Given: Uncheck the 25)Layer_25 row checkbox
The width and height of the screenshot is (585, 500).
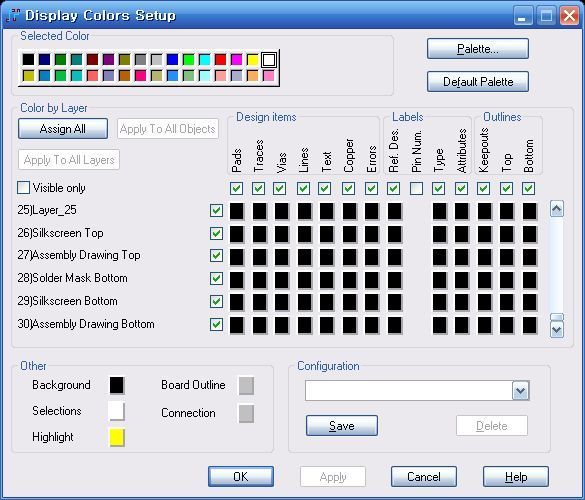Looking at the screenshot, I should pos(216,210).
